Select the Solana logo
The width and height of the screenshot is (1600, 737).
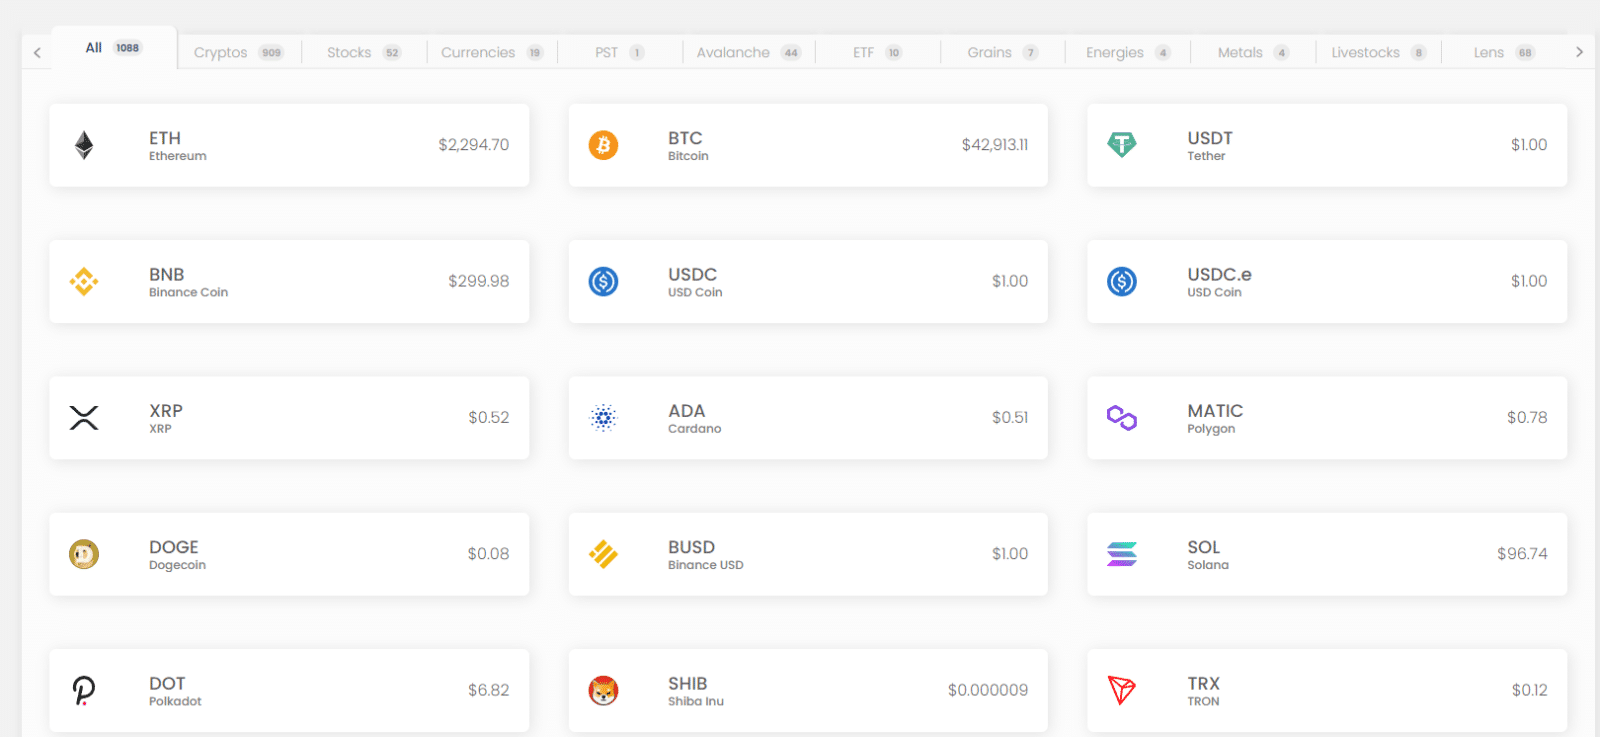tap(1122, 554)
